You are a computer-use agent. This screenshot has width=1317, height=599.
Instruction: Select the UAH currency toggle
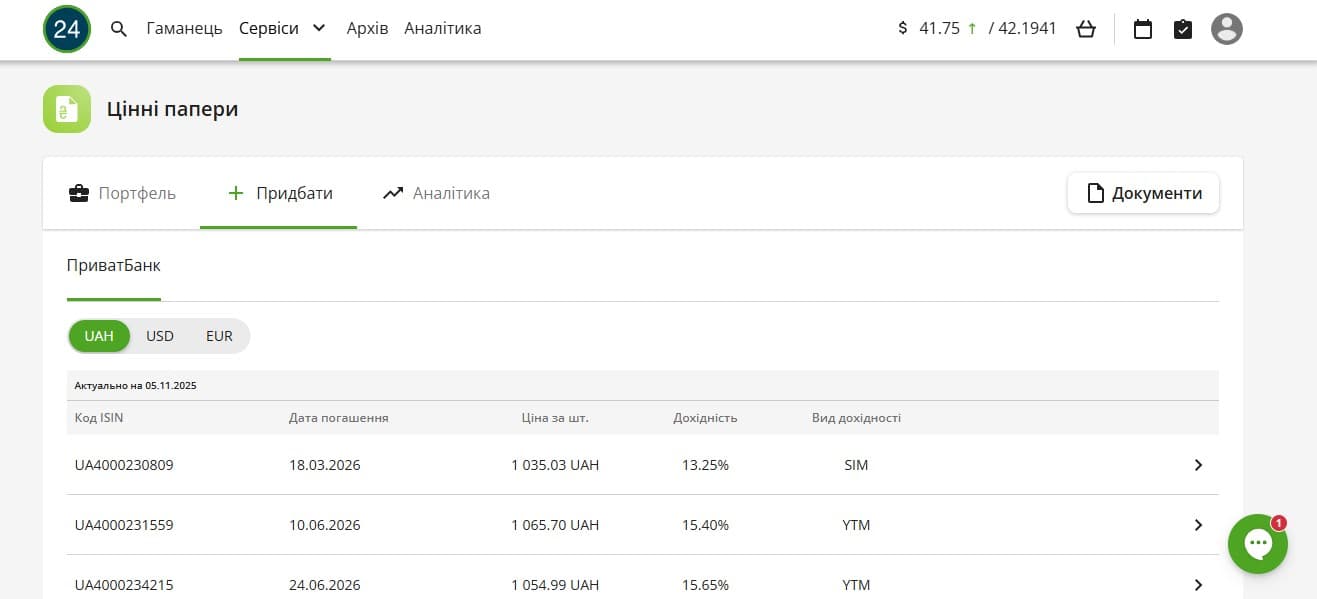(x=99, y=336)
